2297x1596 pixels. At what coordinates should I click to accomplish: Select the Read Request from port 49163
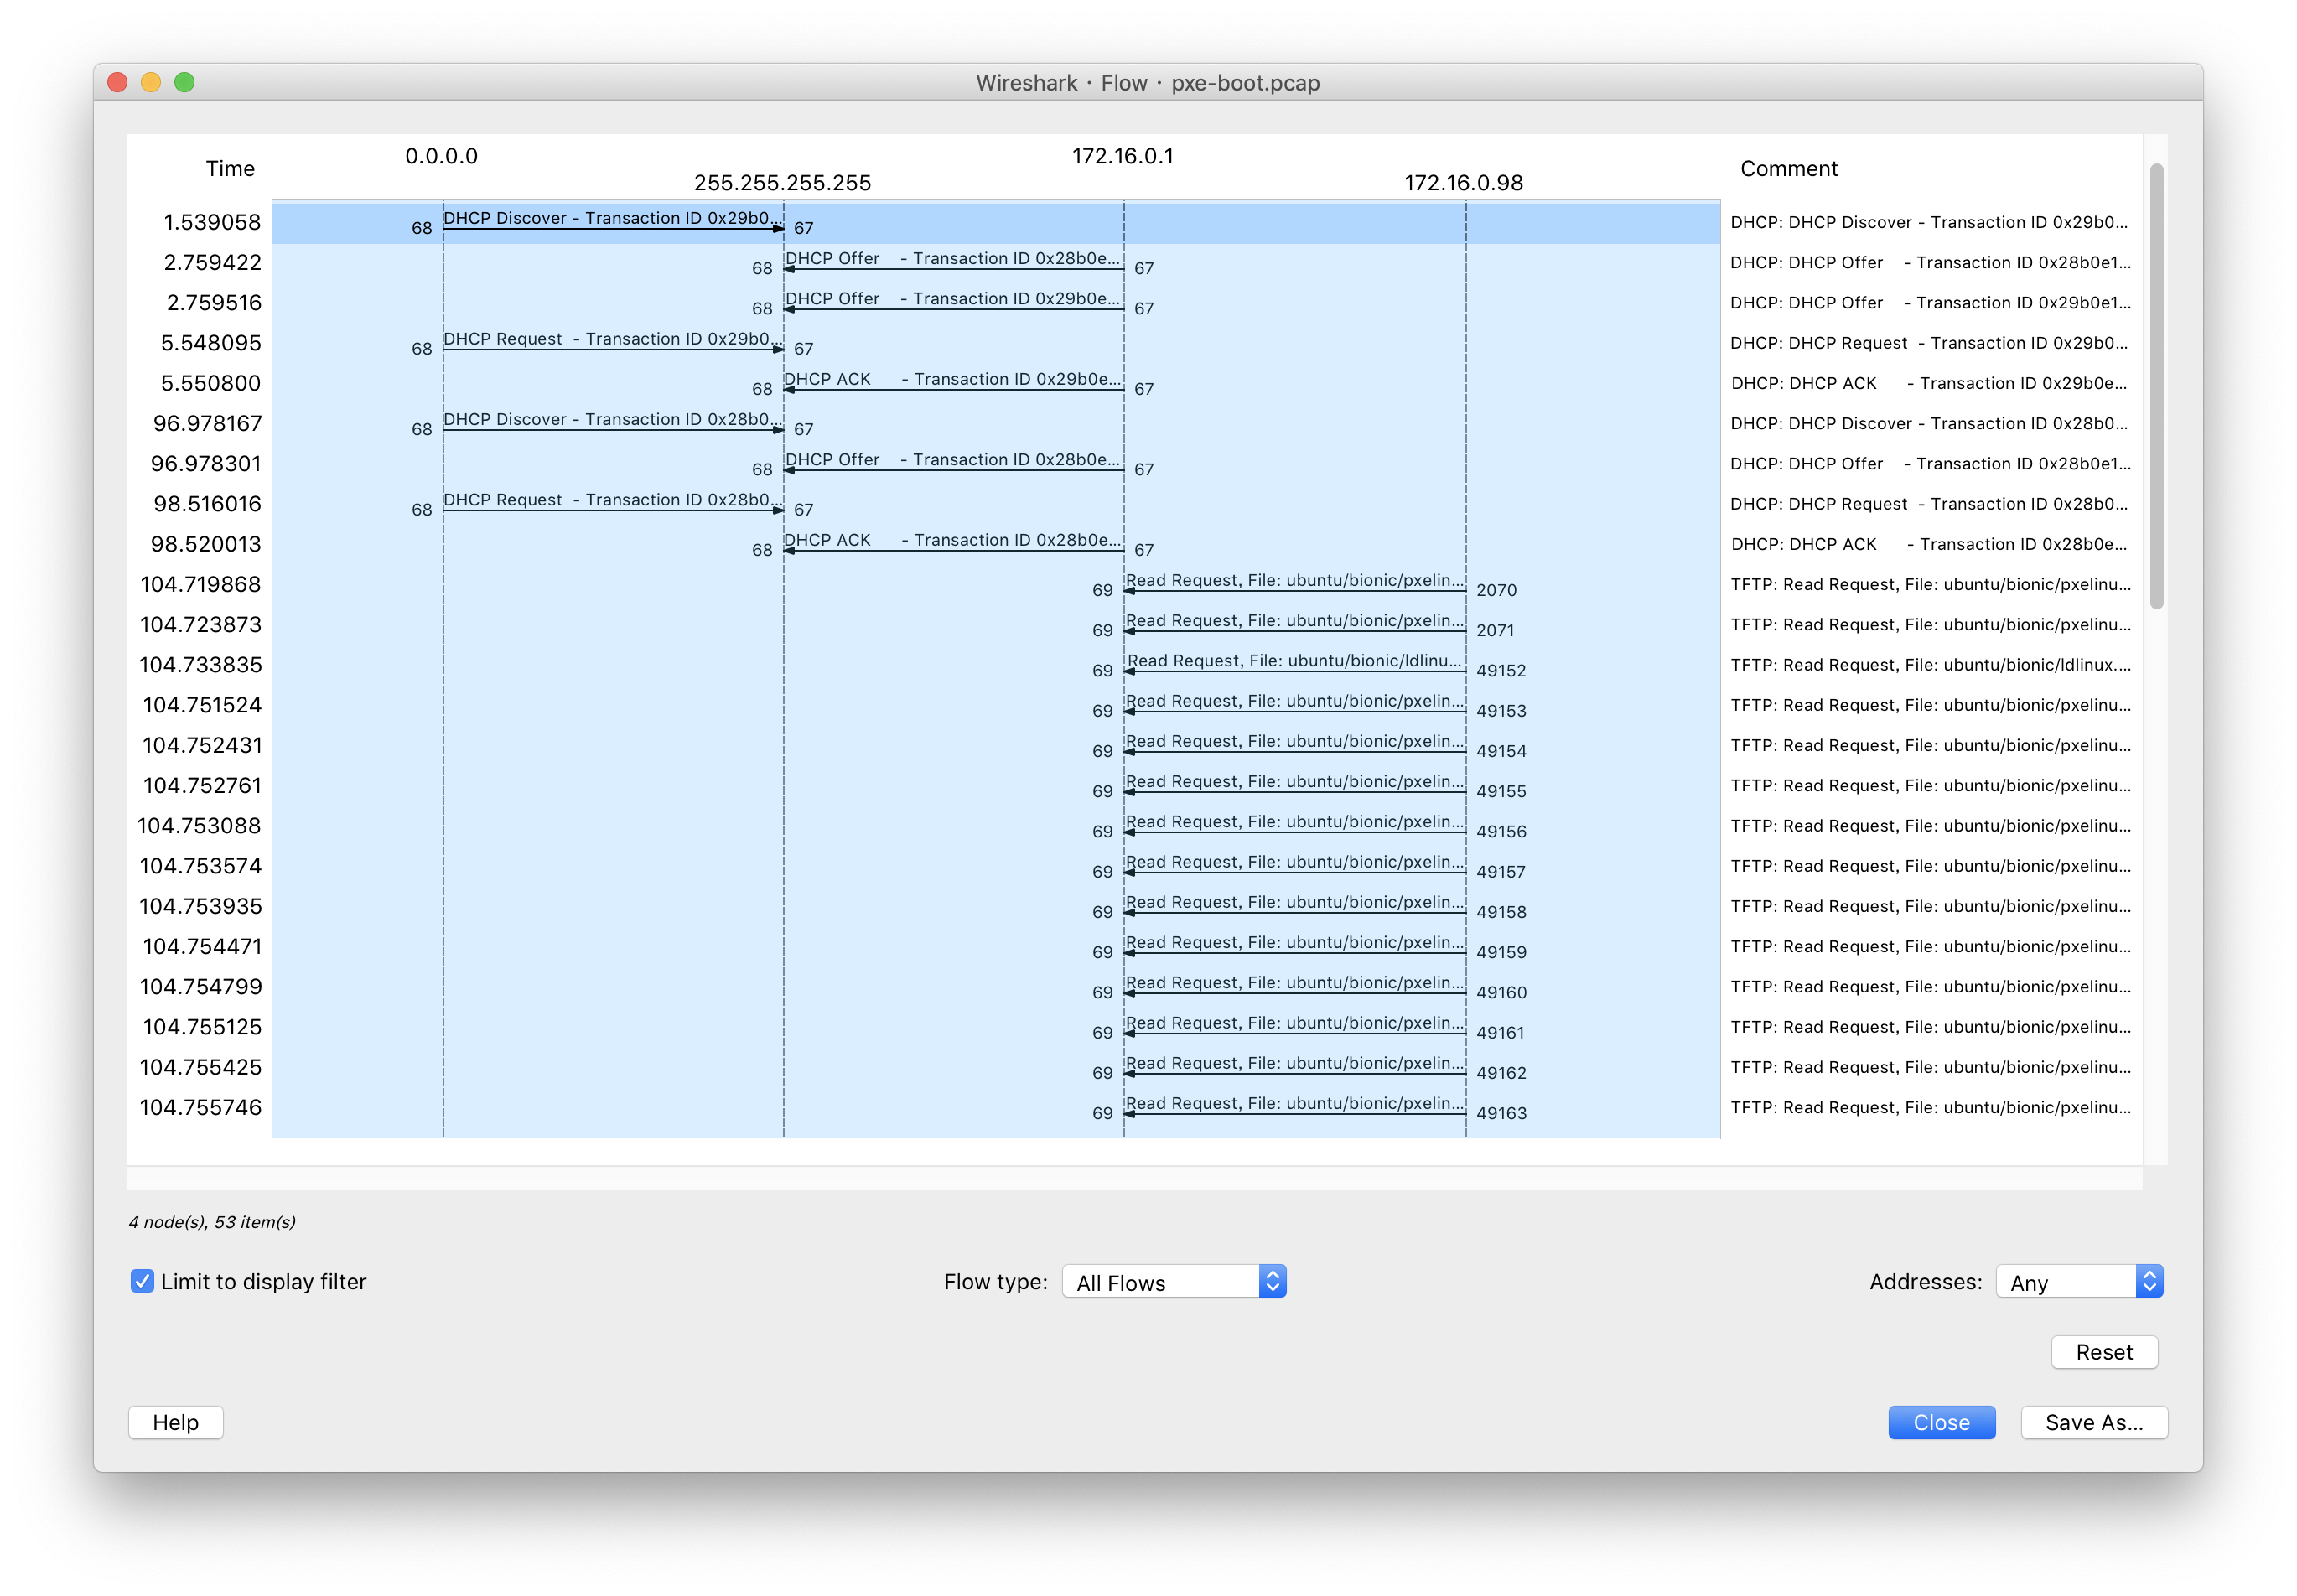pyautogui.click(x=1294, y=1108)
